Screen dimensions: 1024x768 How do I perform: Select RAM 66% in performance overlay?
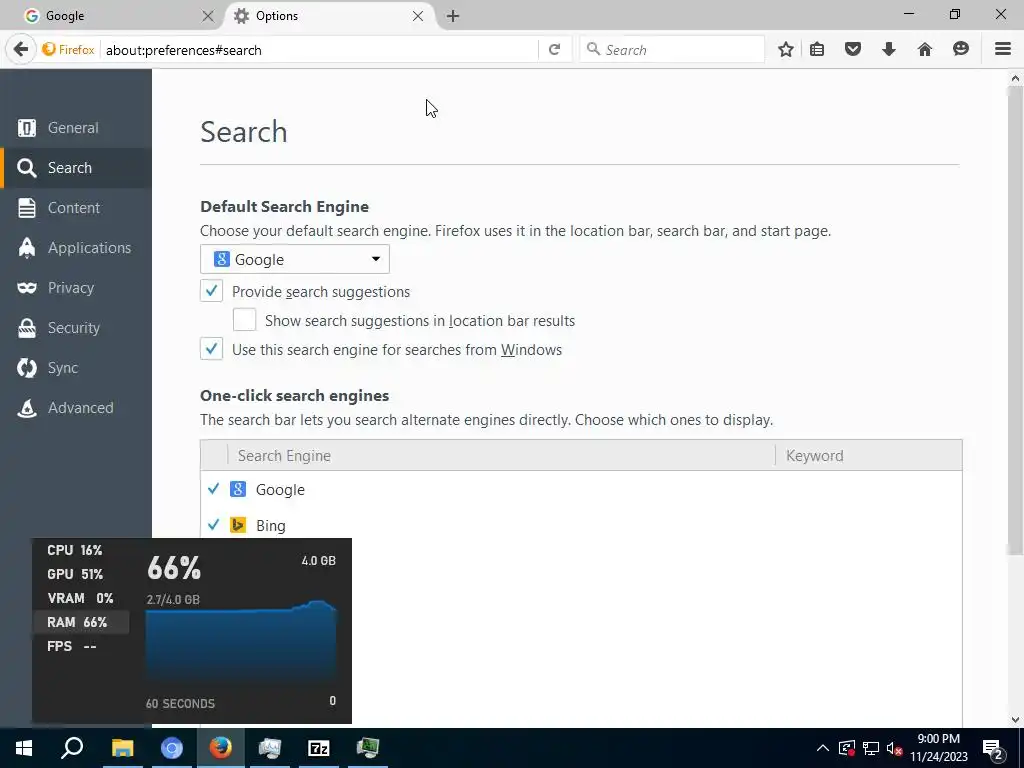click(x=81, y=622)
